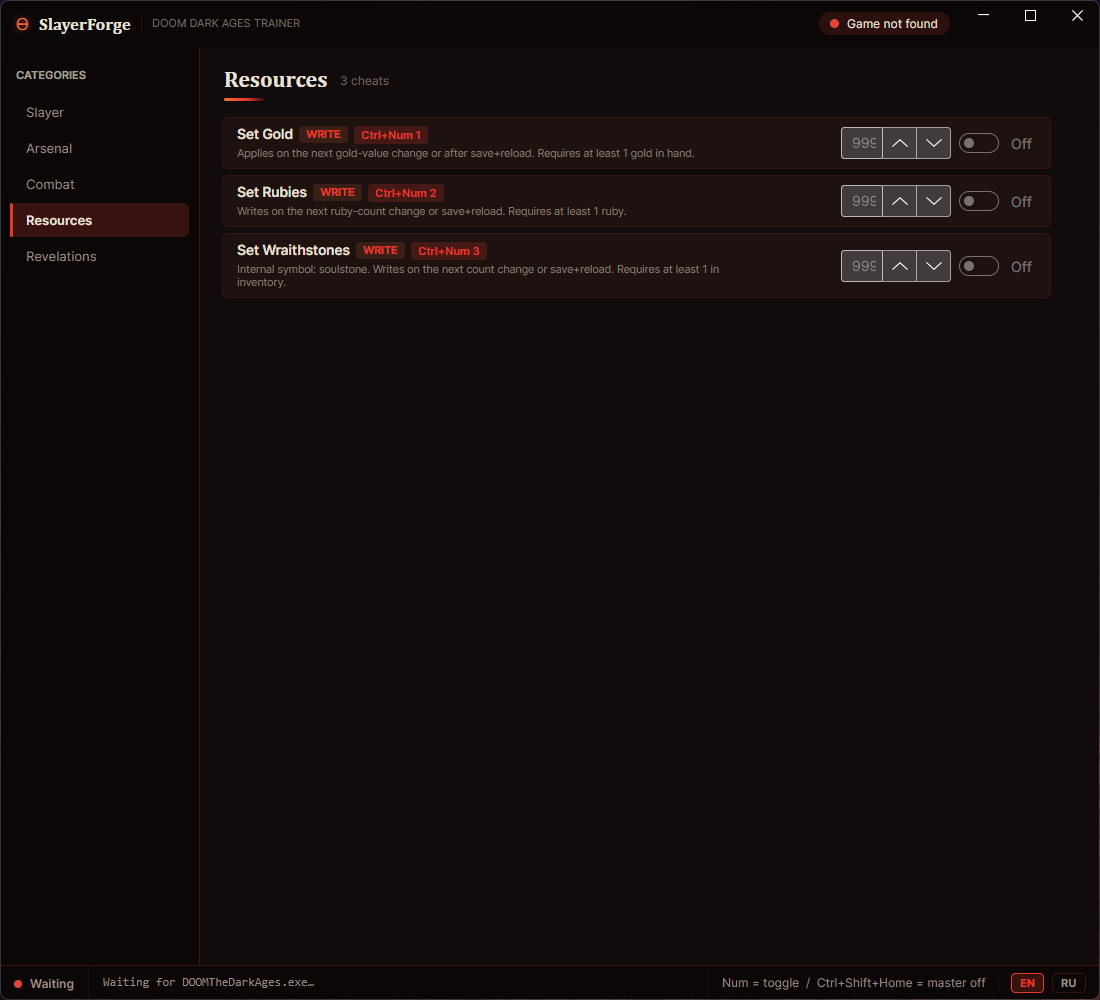Viewport: 1100px width, 1000px height.
Task: Turn on the Set Wraithstones switch
Action: coord(979,266)
